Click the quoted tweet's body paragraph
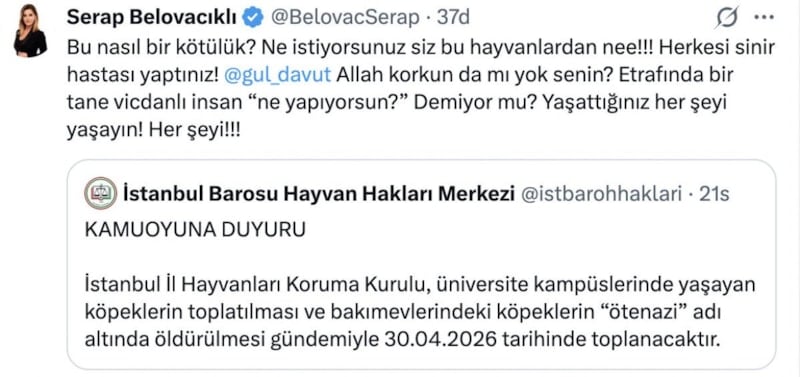 tap(419, 313)
